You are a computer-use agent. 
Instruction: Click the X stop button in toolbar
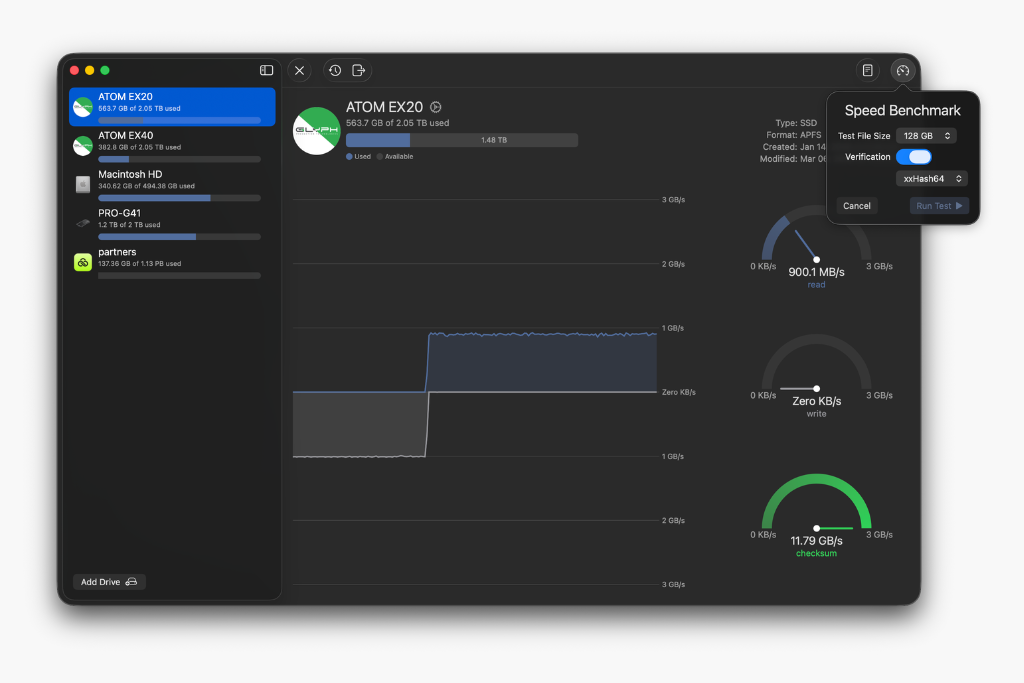click(299, 70)
